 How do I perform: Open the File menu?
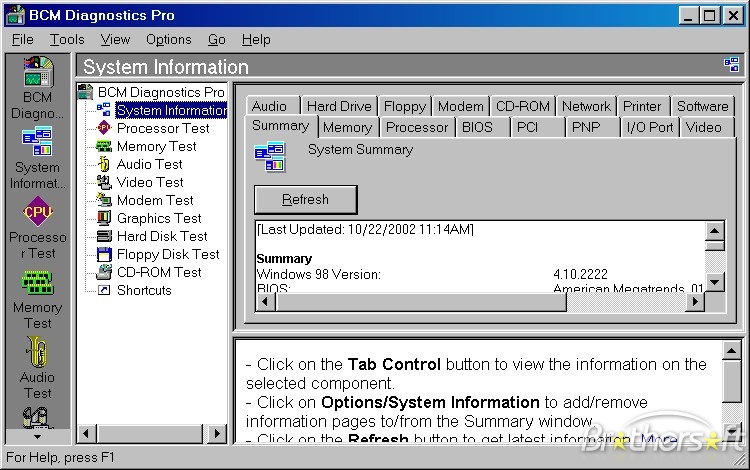click(22, 39)
